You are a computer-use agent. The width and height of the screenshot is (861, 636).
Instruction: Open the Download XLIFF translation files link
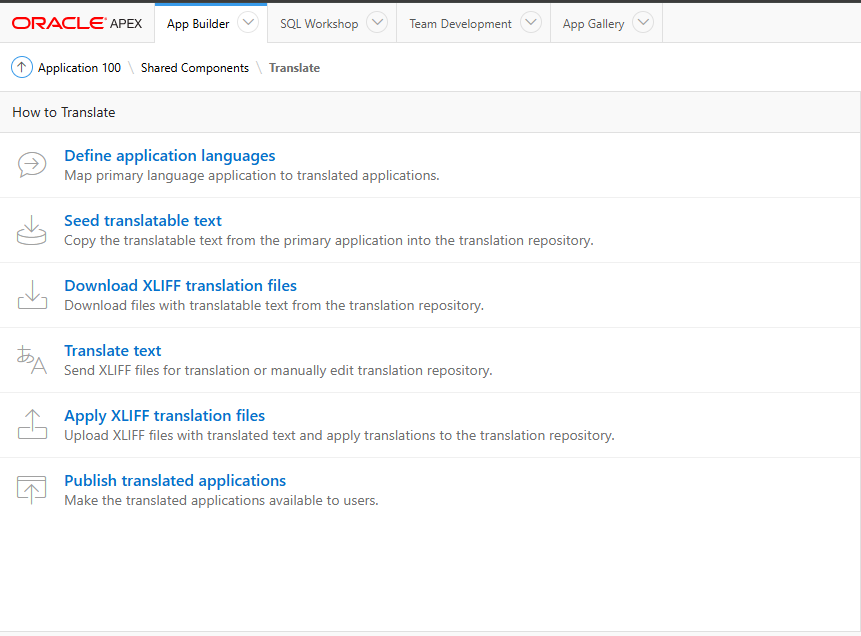click(180, 286)
